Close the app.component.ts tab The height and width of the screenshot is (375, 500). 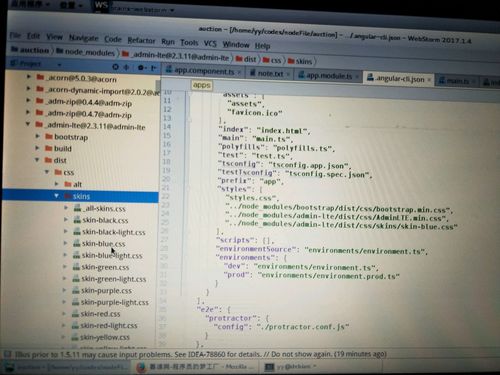239,72
